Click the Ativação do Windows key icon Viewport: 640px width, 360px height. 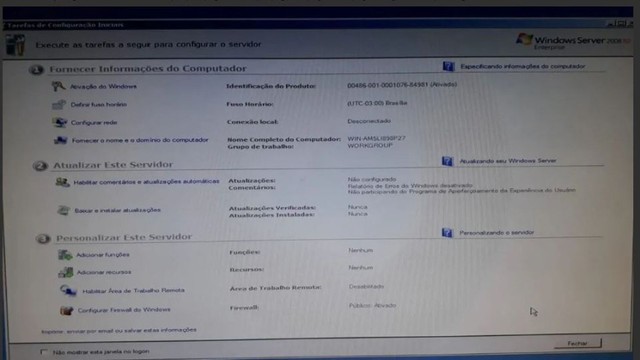[x=58, y=86]
